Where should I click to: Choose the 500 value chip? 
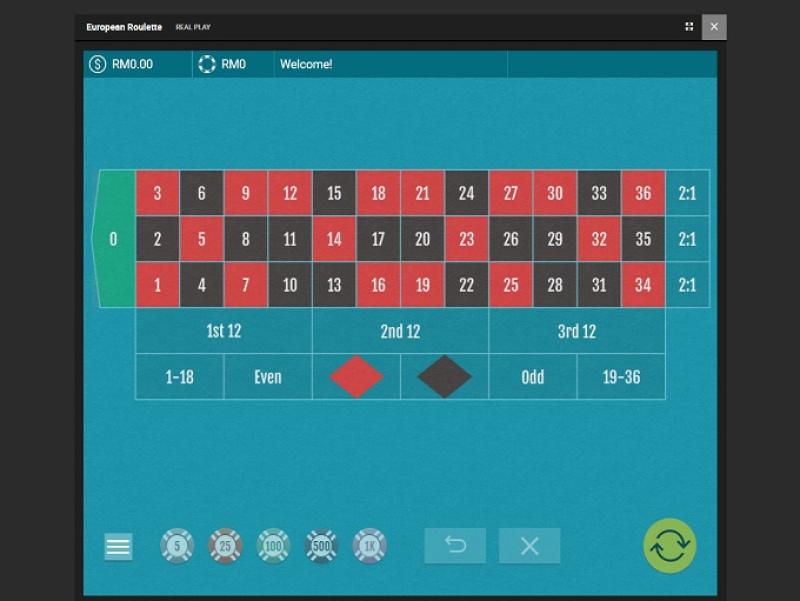321,546
